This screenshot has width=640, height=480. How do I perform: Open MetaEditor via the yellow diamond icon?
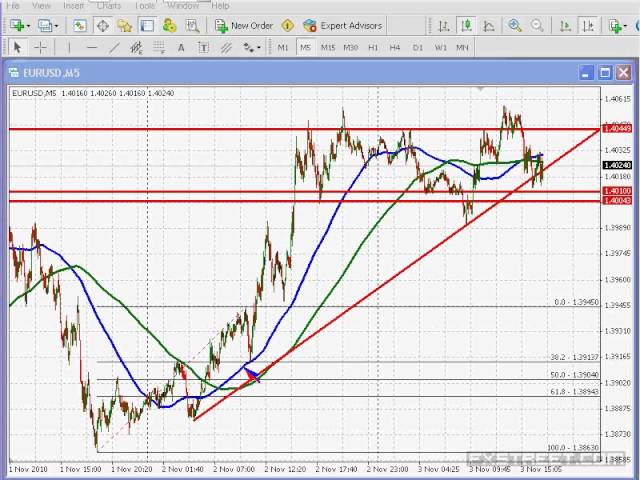pos(288,26)
